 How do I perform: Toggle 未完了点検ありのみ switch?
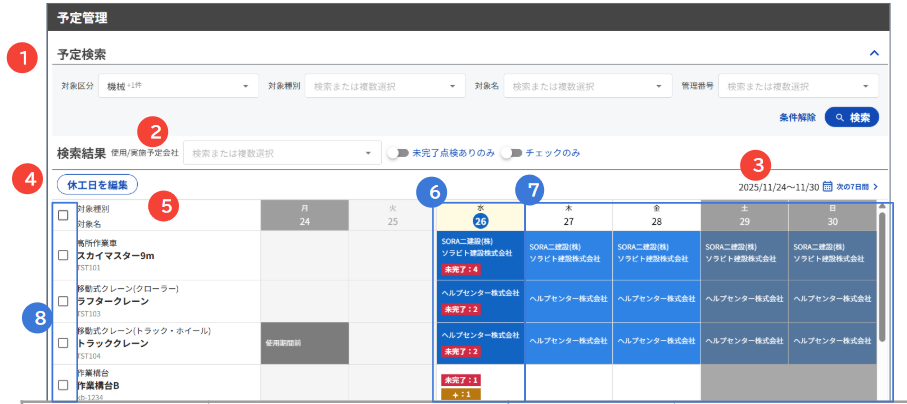[399, 153]
